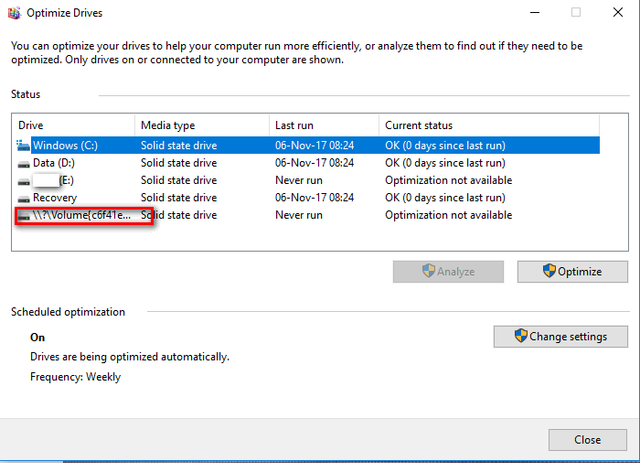This screenshot has width=640, height=463.
Task: Click Recovery's OK (0 days since last run) status
Action: [445, 198]
